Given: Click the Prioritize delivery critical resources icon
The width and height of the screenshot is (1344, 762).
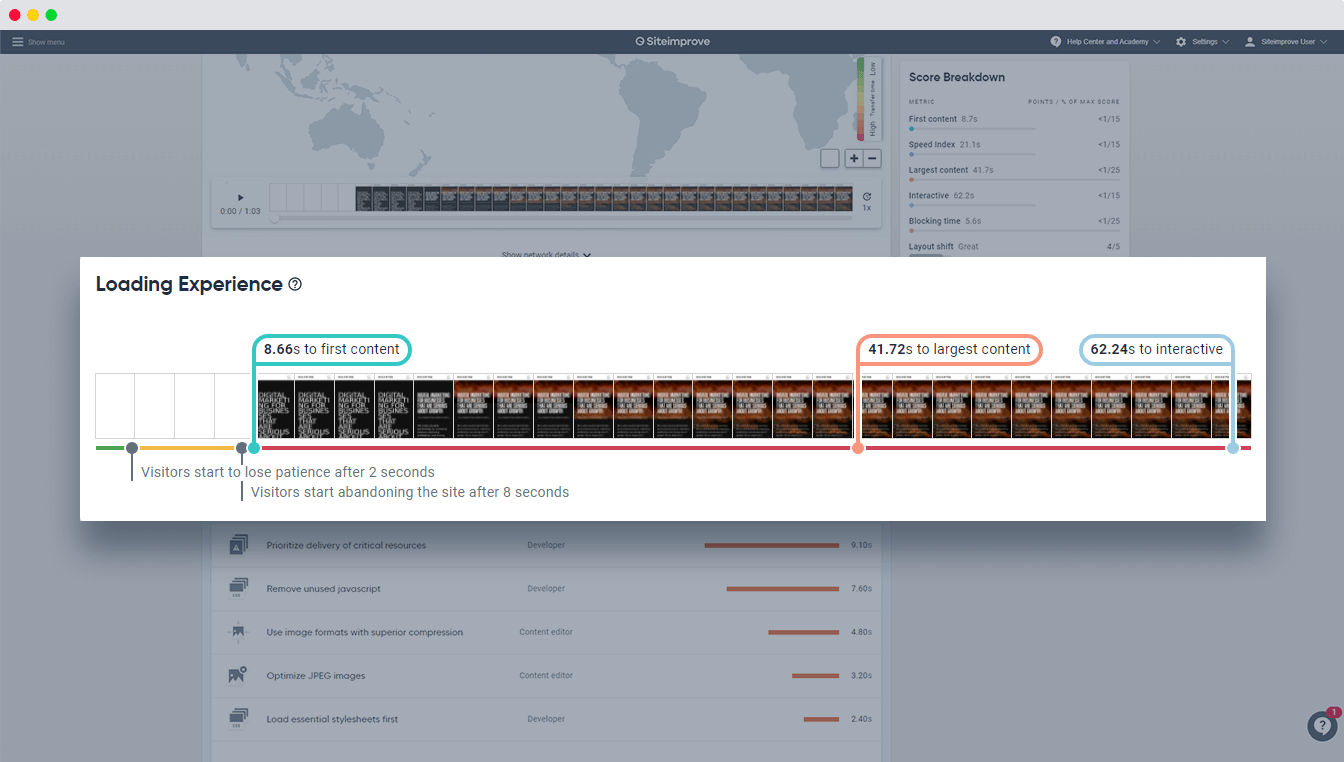Looking at the screenshot, I should (x=237, y=546).
